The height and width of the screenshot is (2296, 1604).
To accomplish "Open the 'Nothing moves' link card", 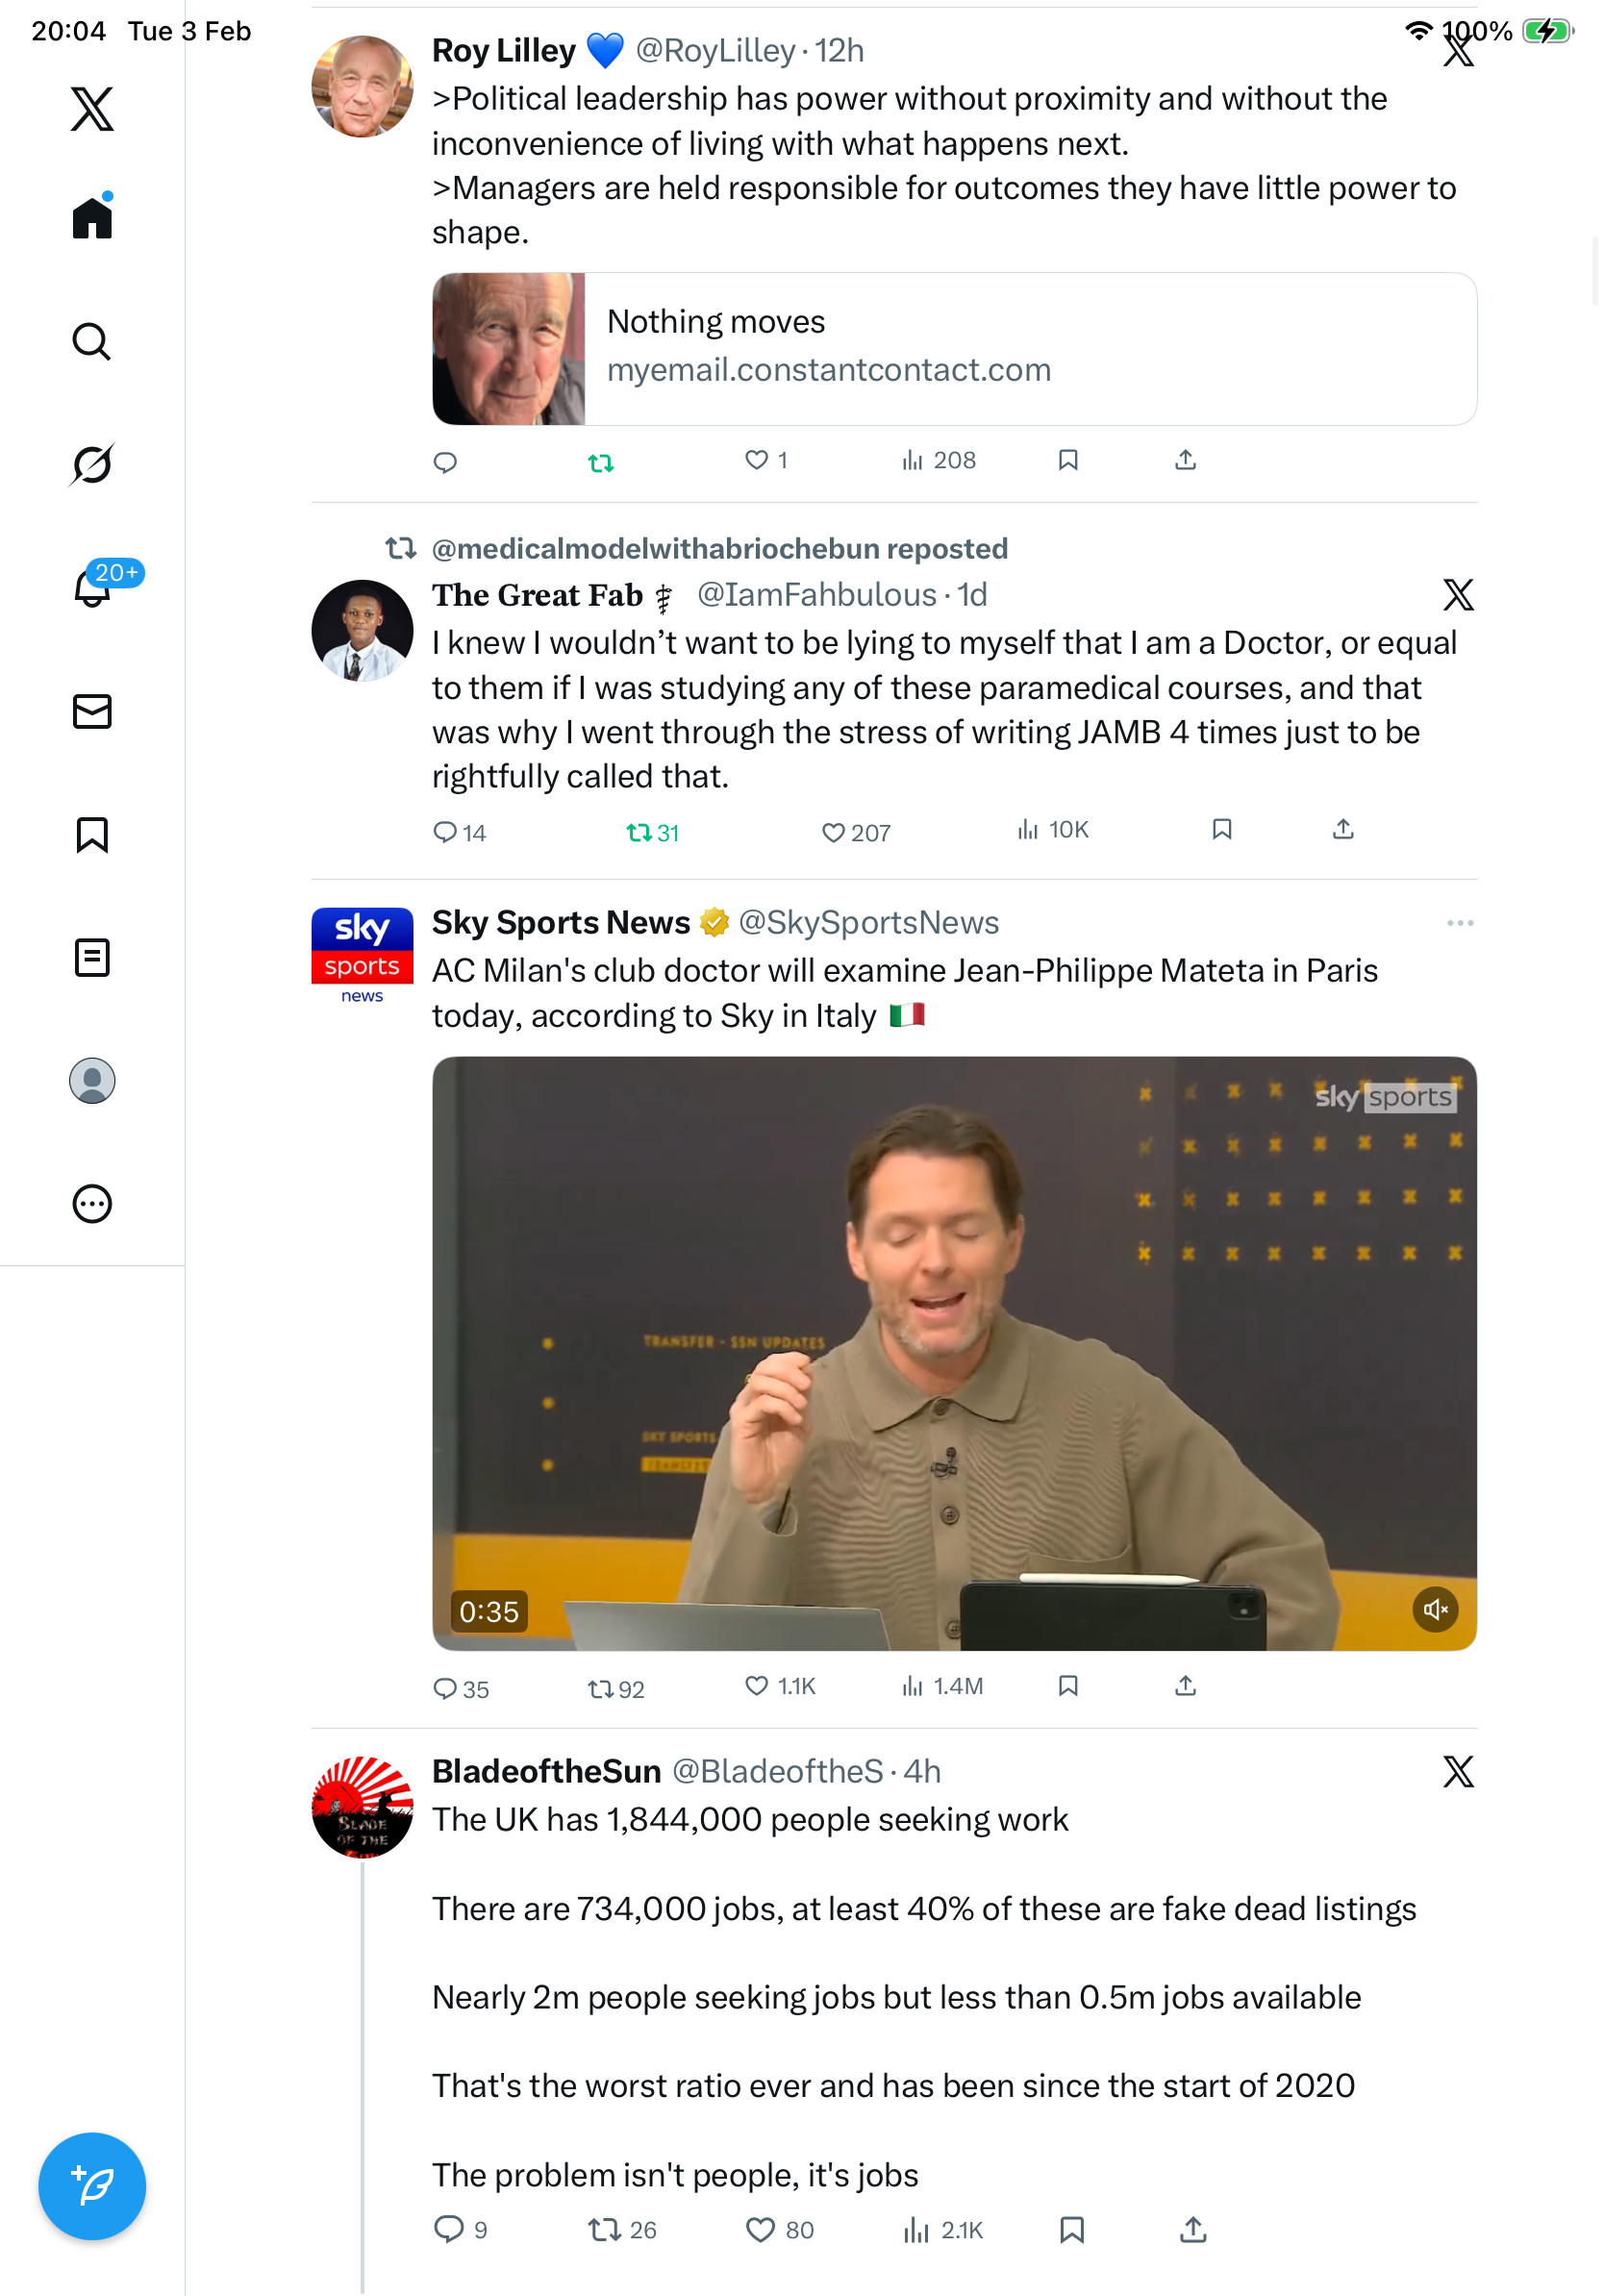I will 954,348.
